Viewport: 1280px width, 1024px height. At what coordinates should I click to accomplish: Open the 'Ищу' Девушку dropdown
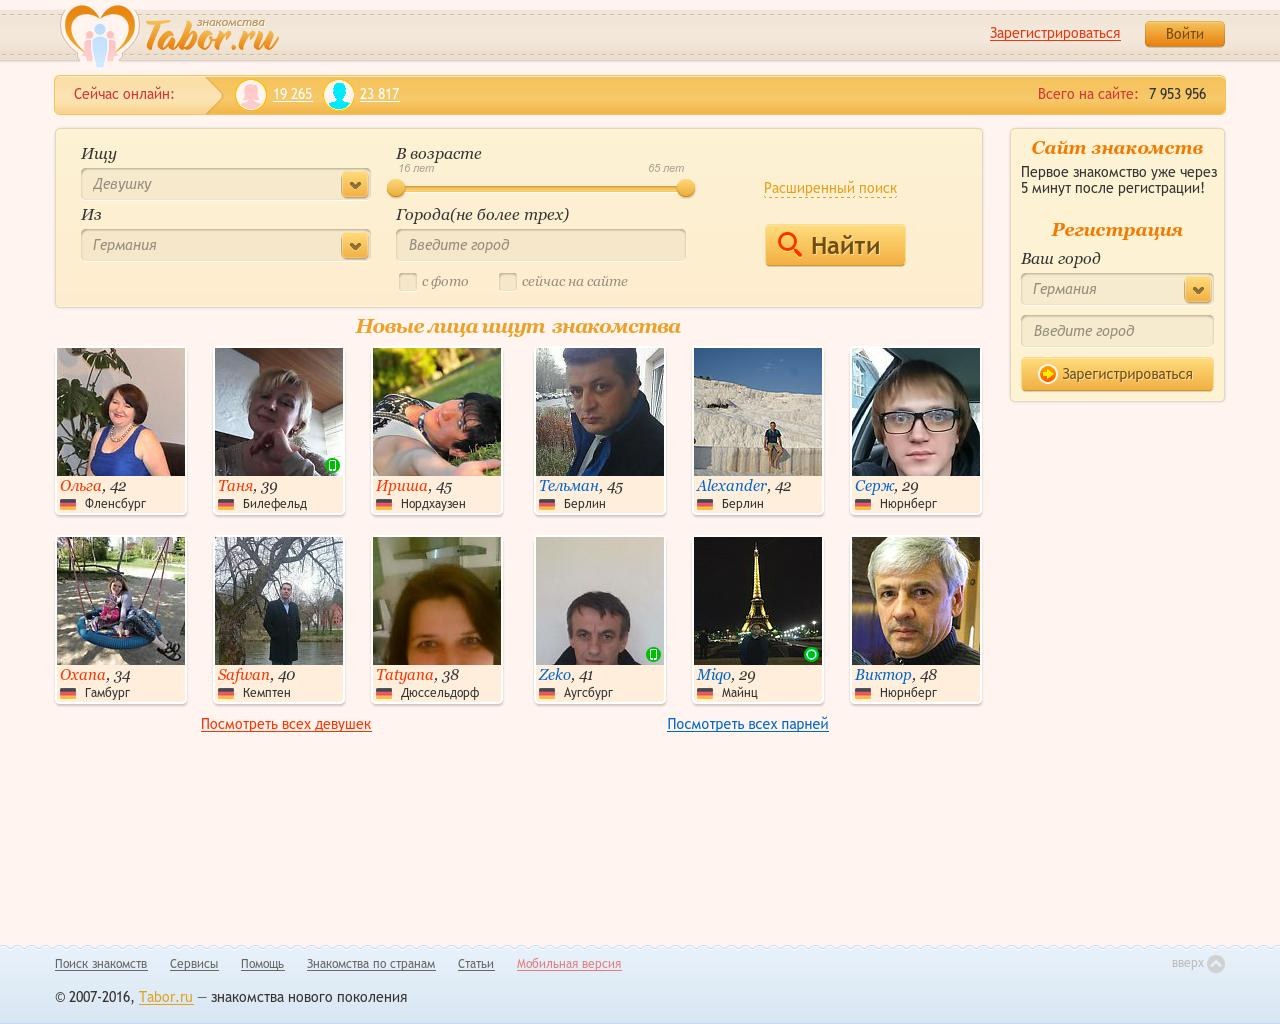pyautogui.click(x=354, y=185)
